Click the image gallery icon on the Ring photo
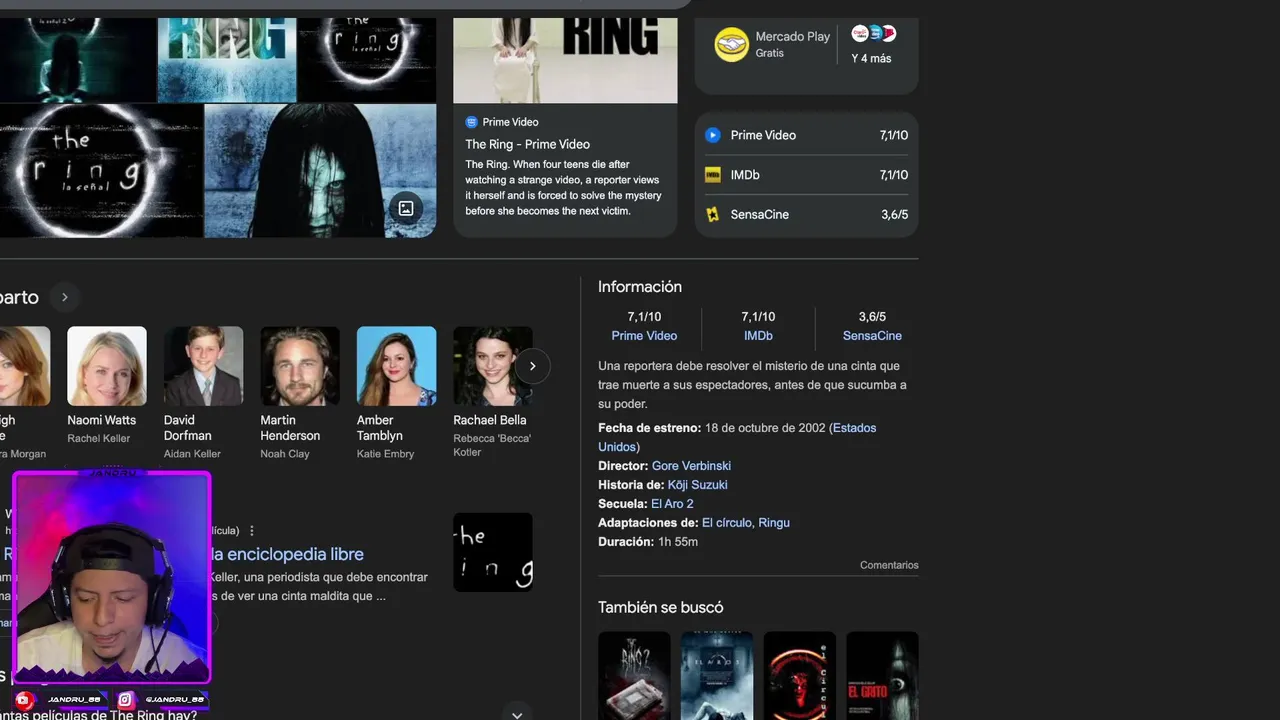This screenshot has width=1280, height=720. coord(406,208)
